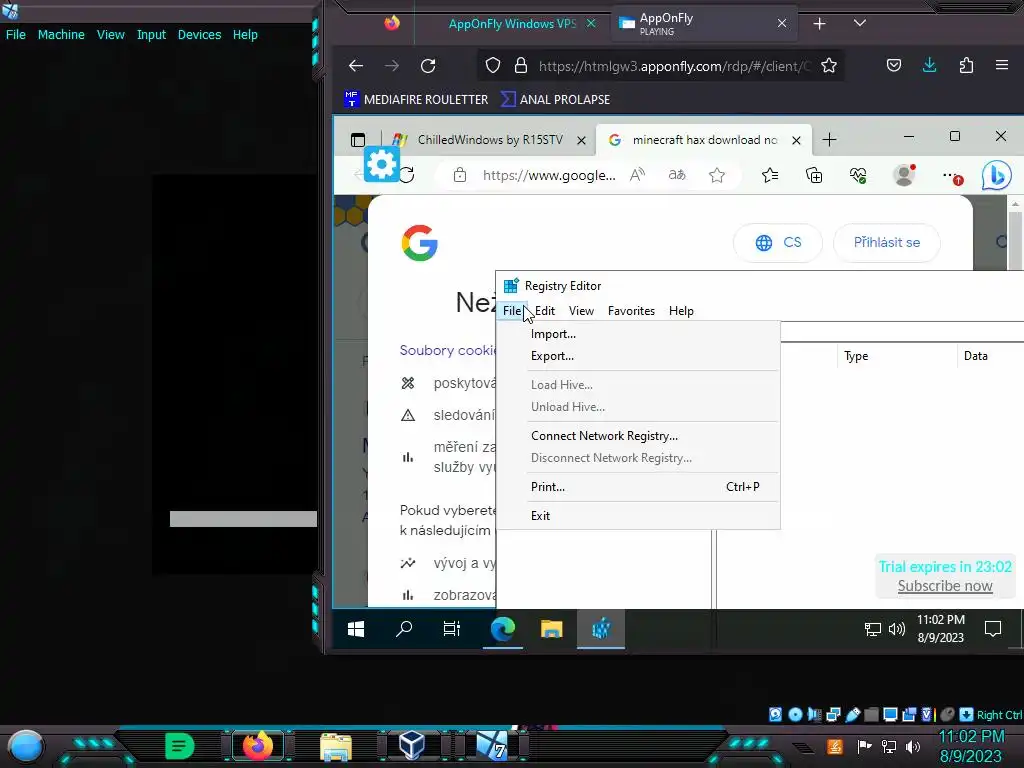Click remote taskbar volume icon
This screenshot has width=1024, height=768.
pos(897,629)
